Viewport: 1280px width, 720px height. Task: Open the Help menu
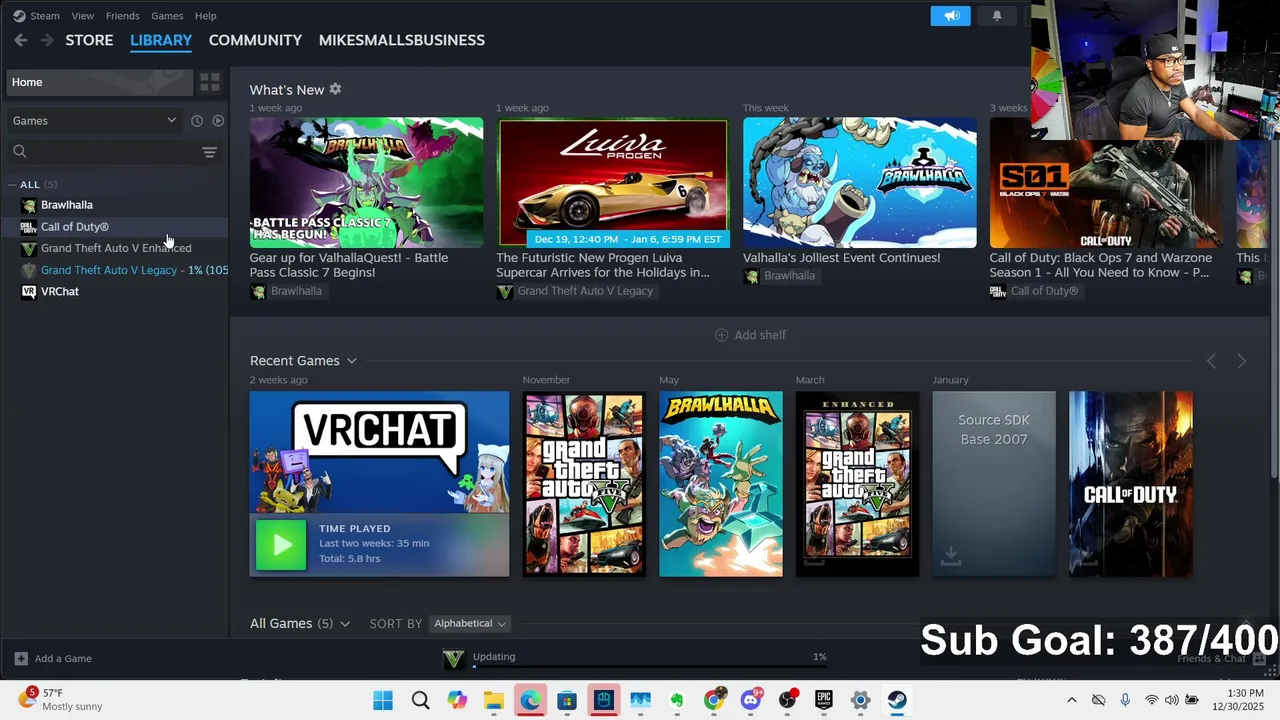[x=205, y=16]
